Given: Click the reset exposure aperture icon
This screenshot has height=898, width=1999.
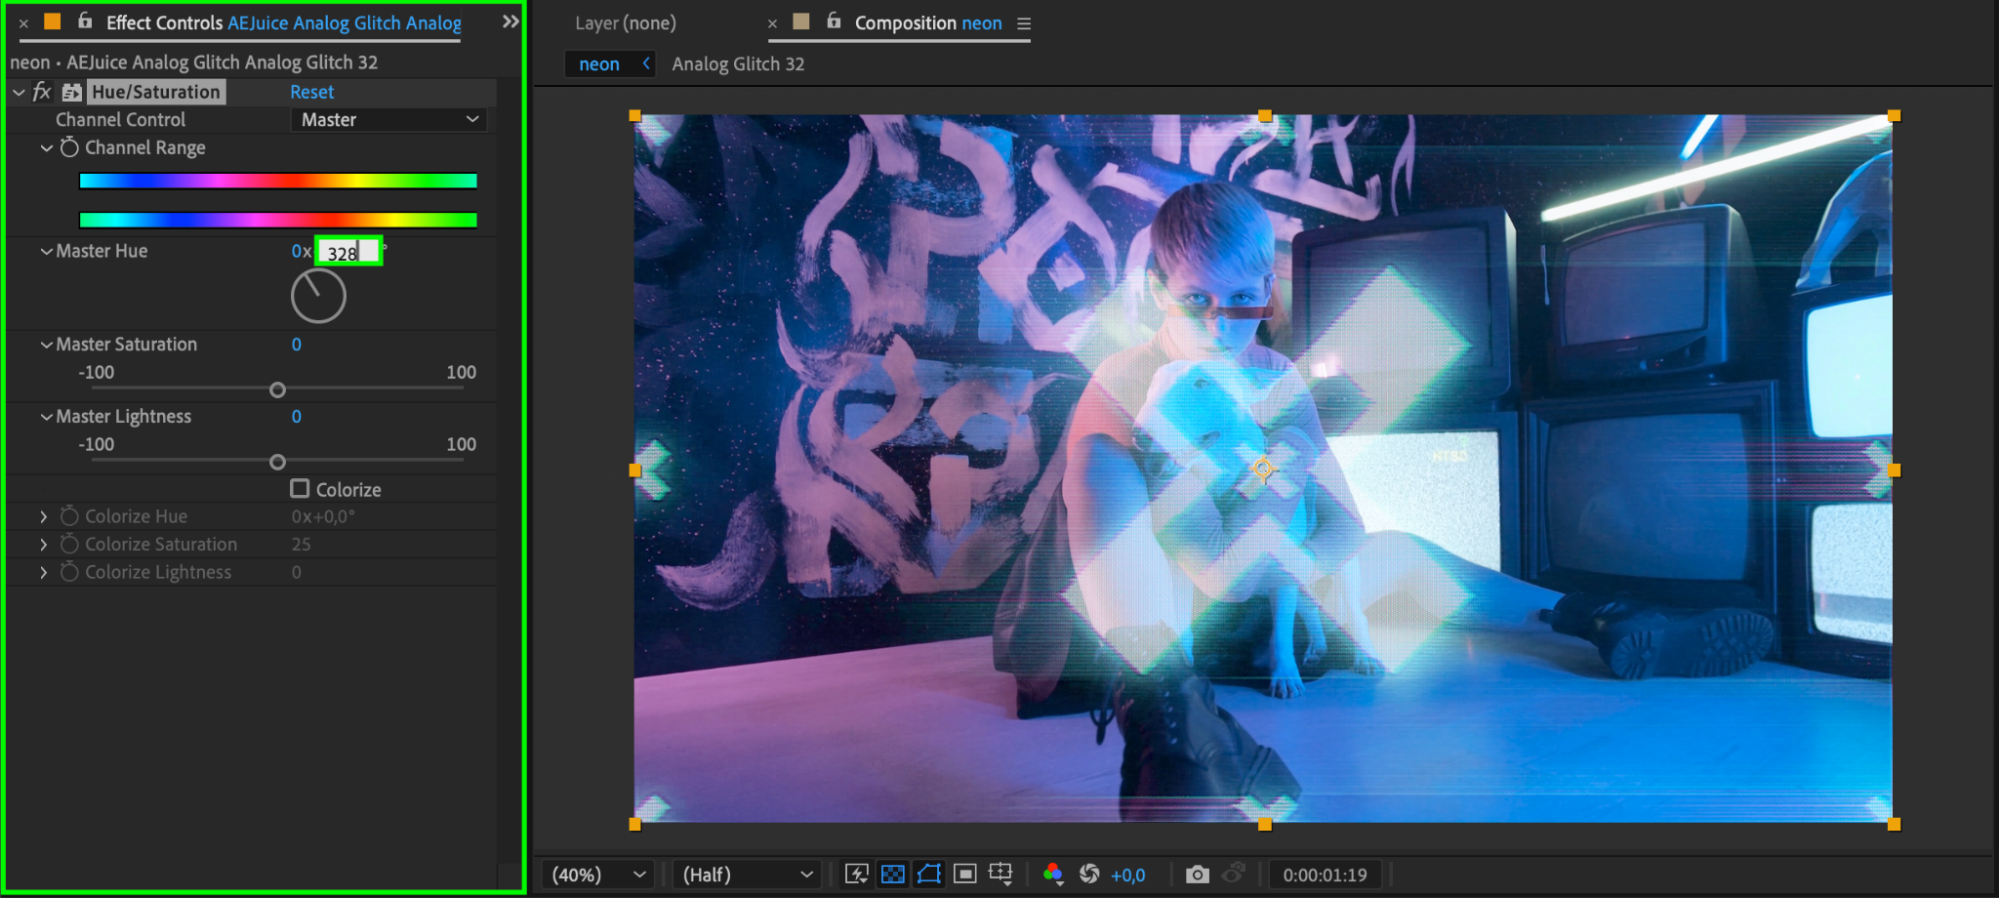Looking at the screenshot, I should (1089, 875).
